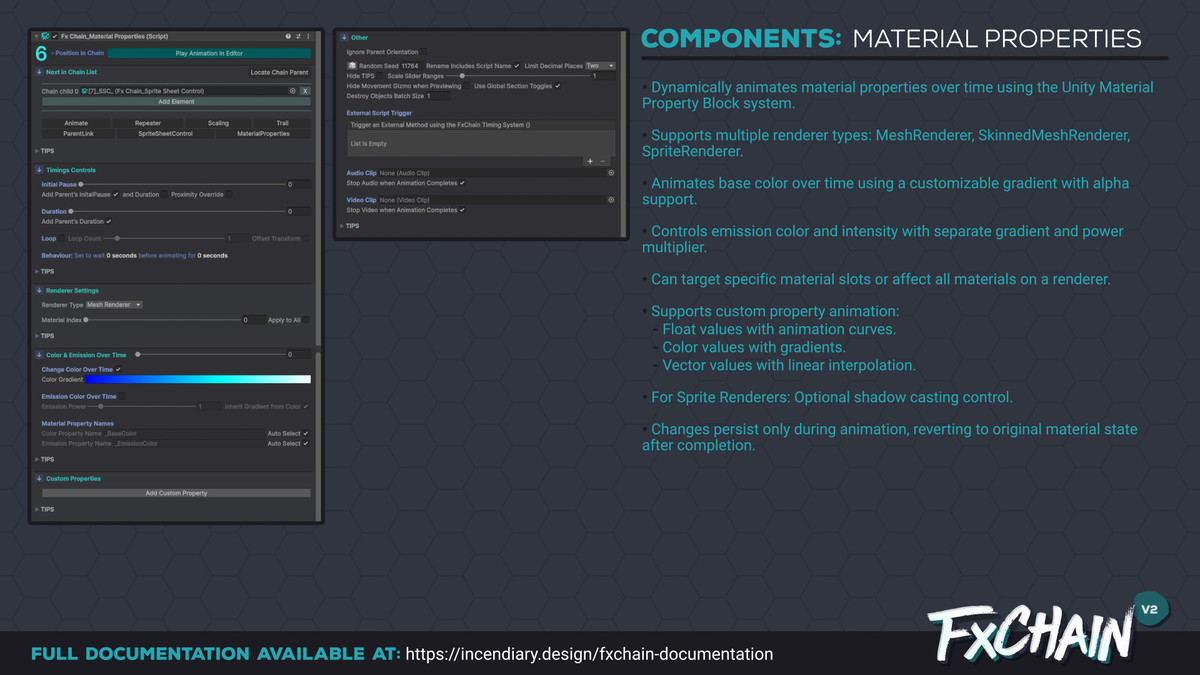The width and height of the screenshot is (1200, 675).
Task: Select the MaterialProperties component button
Action: point(263,133)
